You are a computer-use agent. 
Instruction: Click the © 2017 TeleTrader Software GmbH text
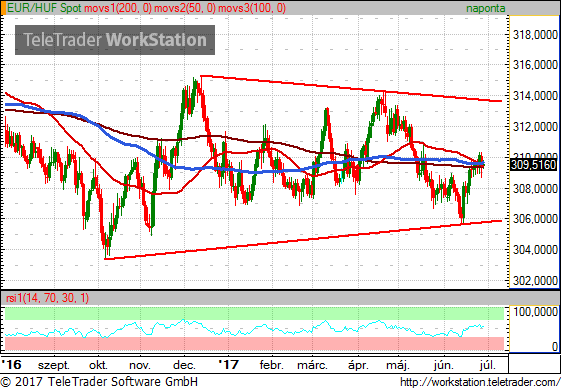[99, 382]
